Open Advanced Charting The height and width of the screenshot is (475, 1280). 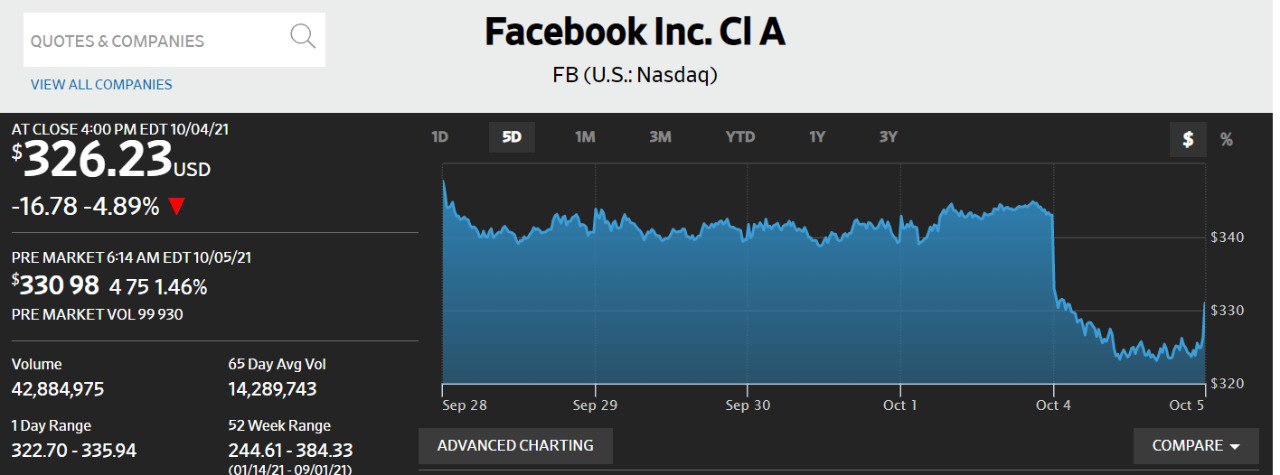click(515, 446)
